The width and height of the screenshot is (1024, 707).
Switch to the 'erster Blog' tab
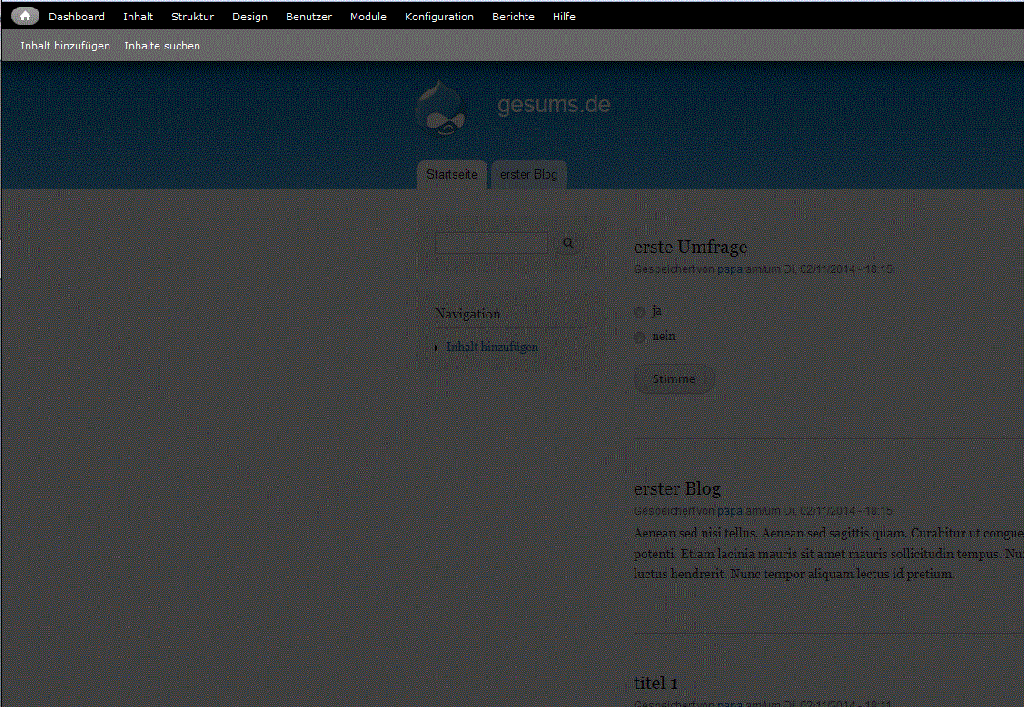click(x=529, y=175)
